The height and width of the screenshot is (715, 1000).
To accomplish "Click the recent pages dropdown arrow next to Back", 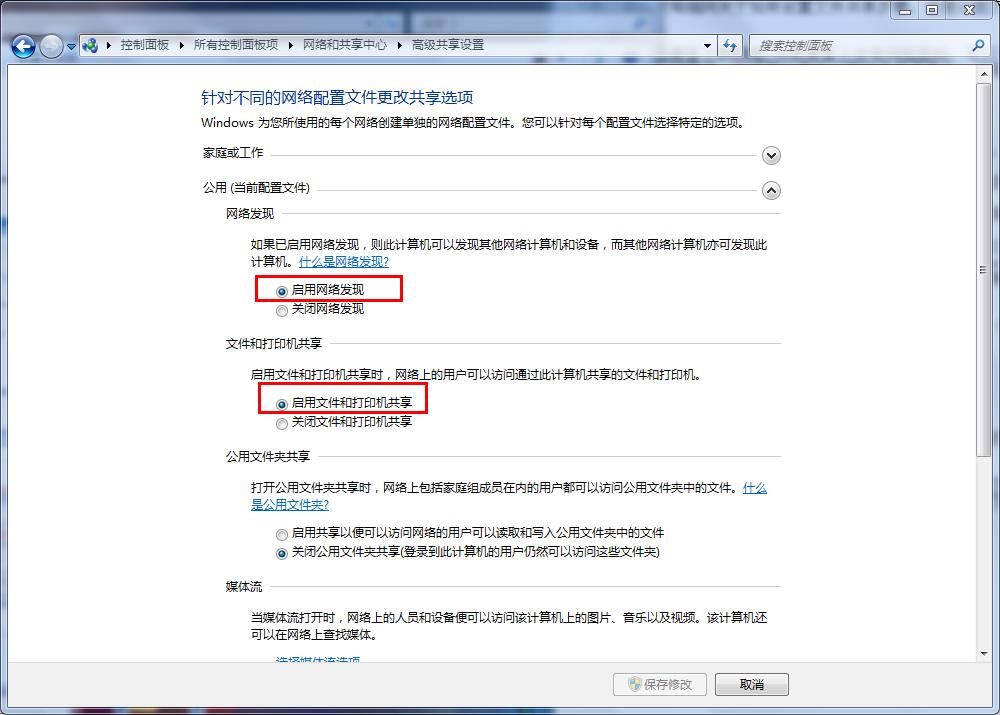I will [x=70, y=46].
